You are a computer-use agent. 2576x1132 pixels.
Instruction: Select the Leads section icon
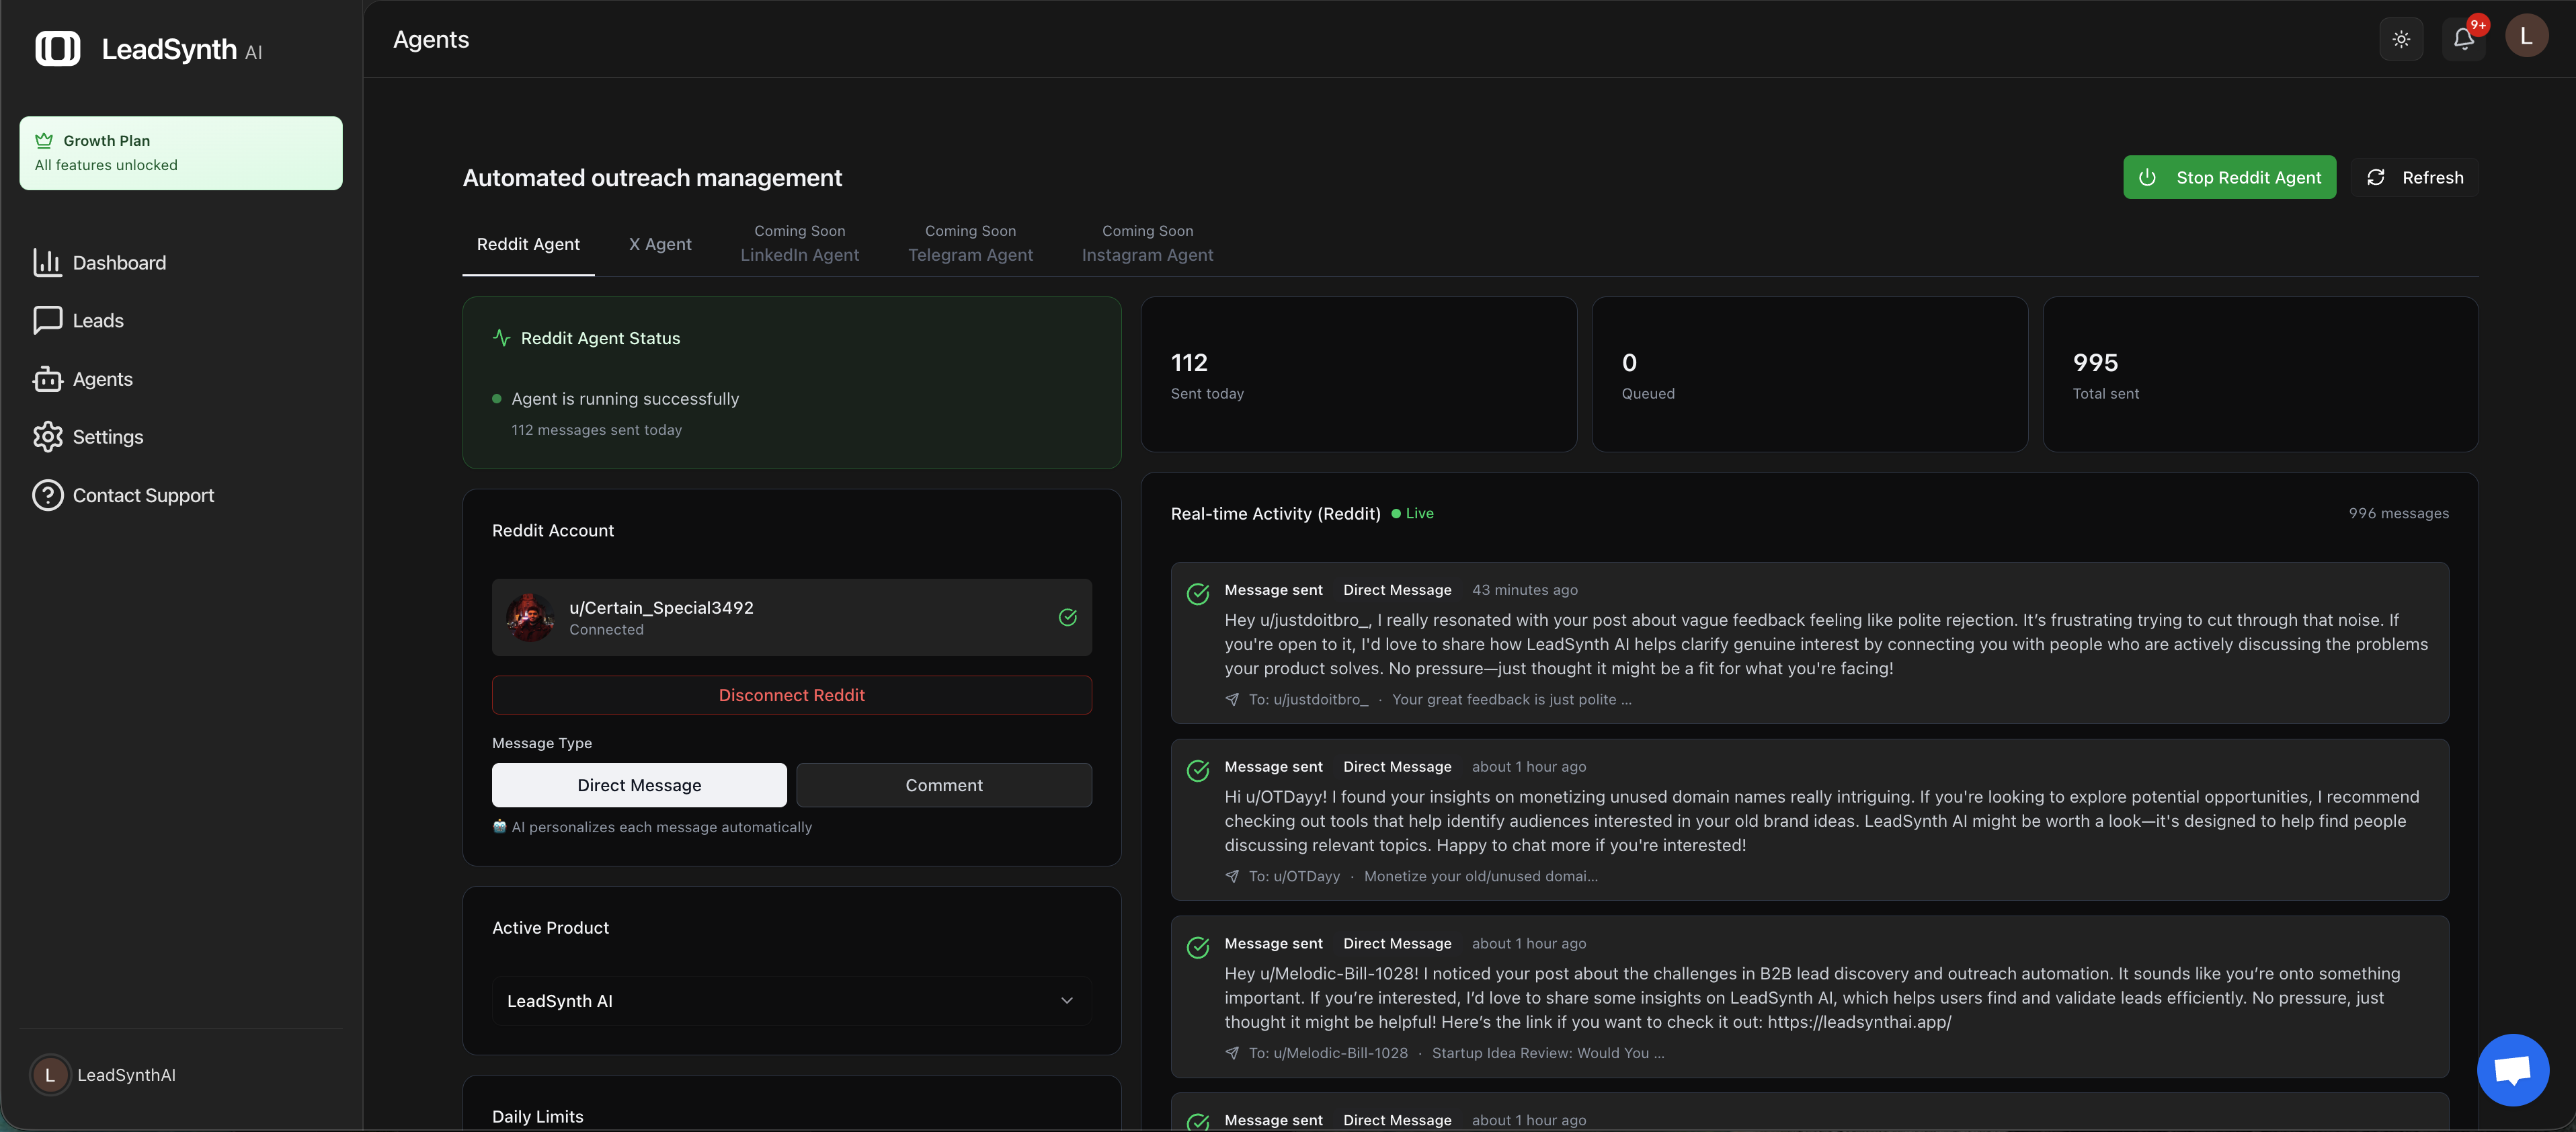pos(49,320)
